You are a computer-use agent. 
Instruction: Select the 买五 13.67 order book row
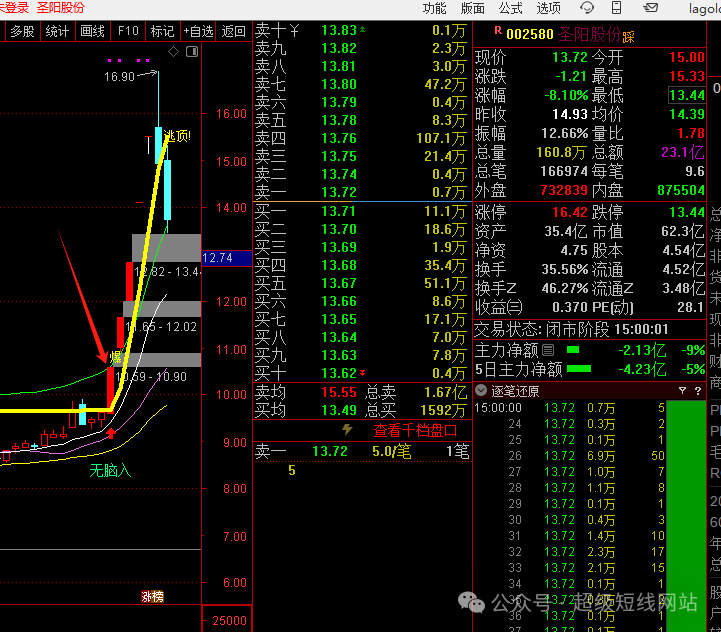(x=361, y=284)
